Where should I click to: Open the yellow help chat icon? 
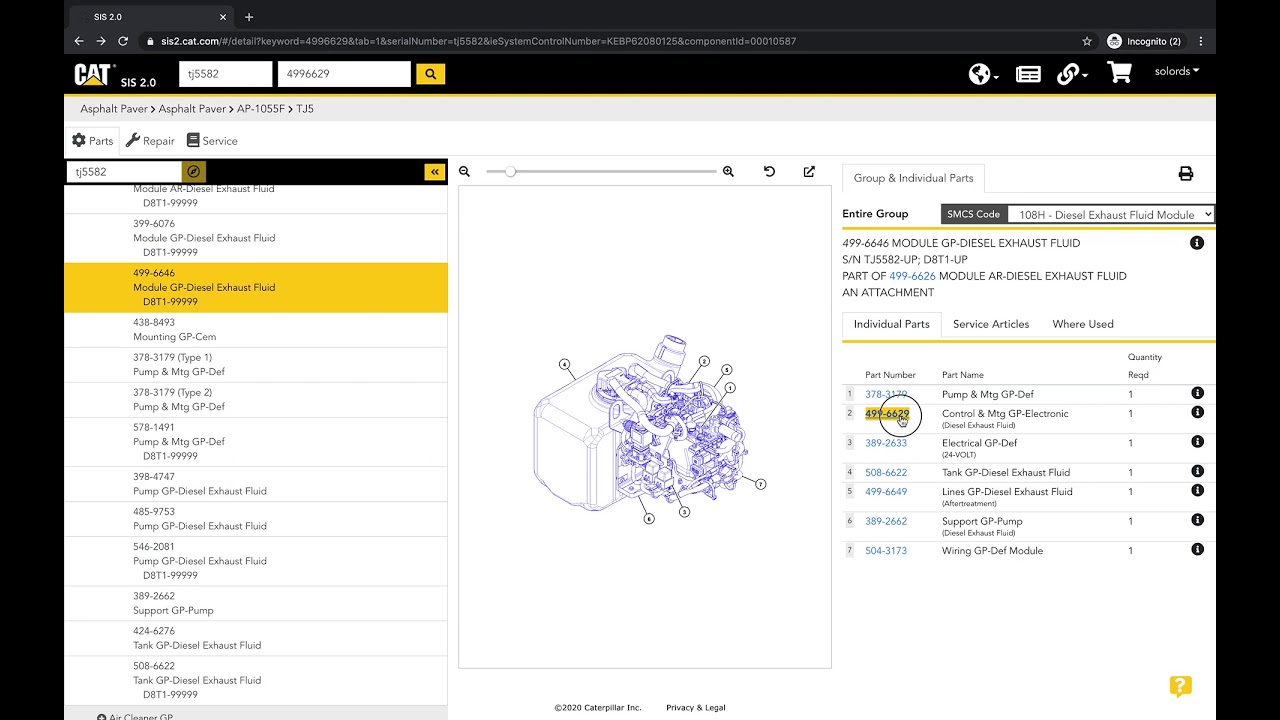pyautogui.click(x=1180, y=686)
